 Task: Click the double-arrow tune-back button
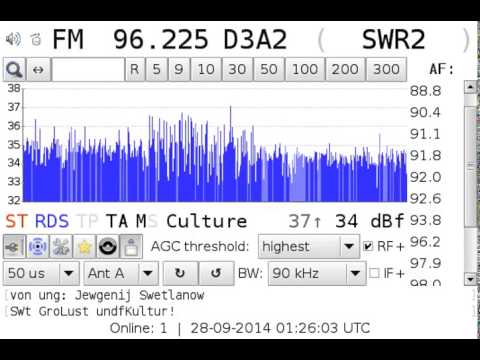[39, 69]
